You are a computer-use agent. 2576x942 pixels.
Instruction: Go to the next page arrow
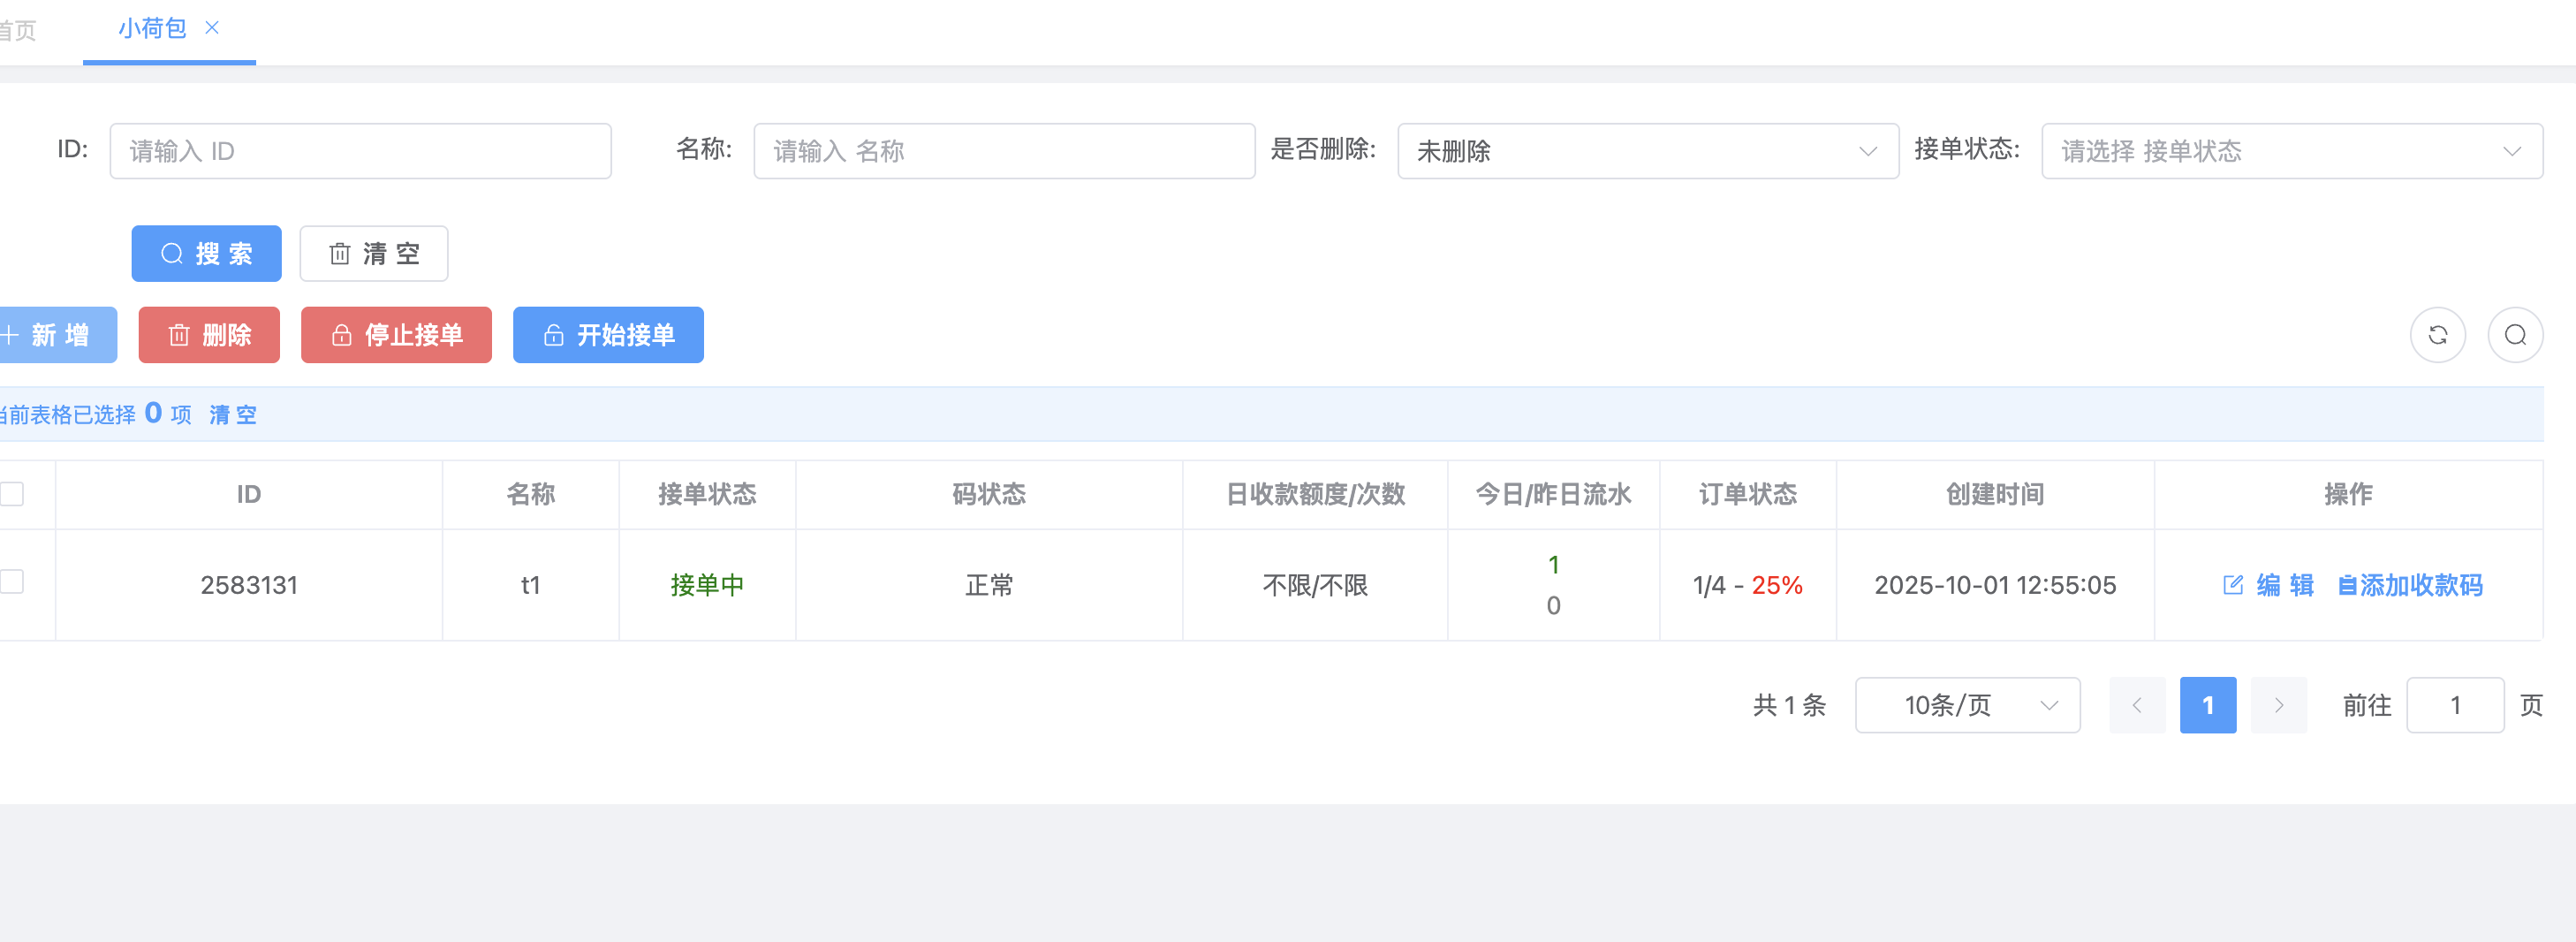point(2278,705)
